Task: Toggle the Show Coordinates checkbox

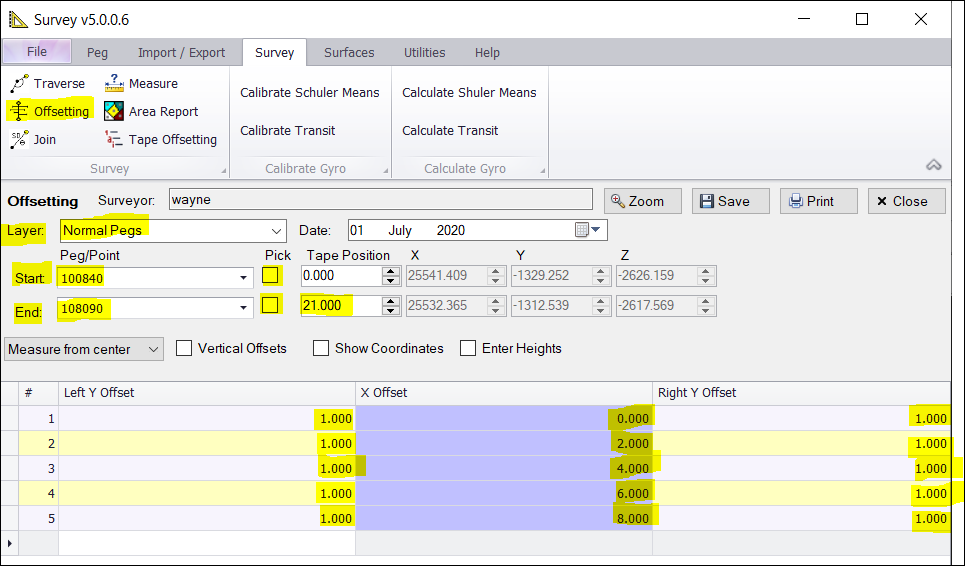Action: [321, 349]
